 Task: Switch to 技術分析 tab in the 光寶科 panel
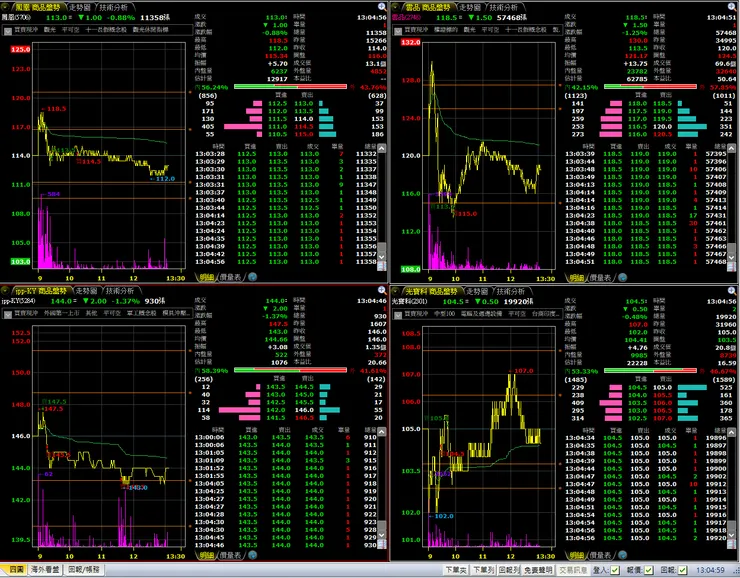pyautogui.click(x=511, y=291)
